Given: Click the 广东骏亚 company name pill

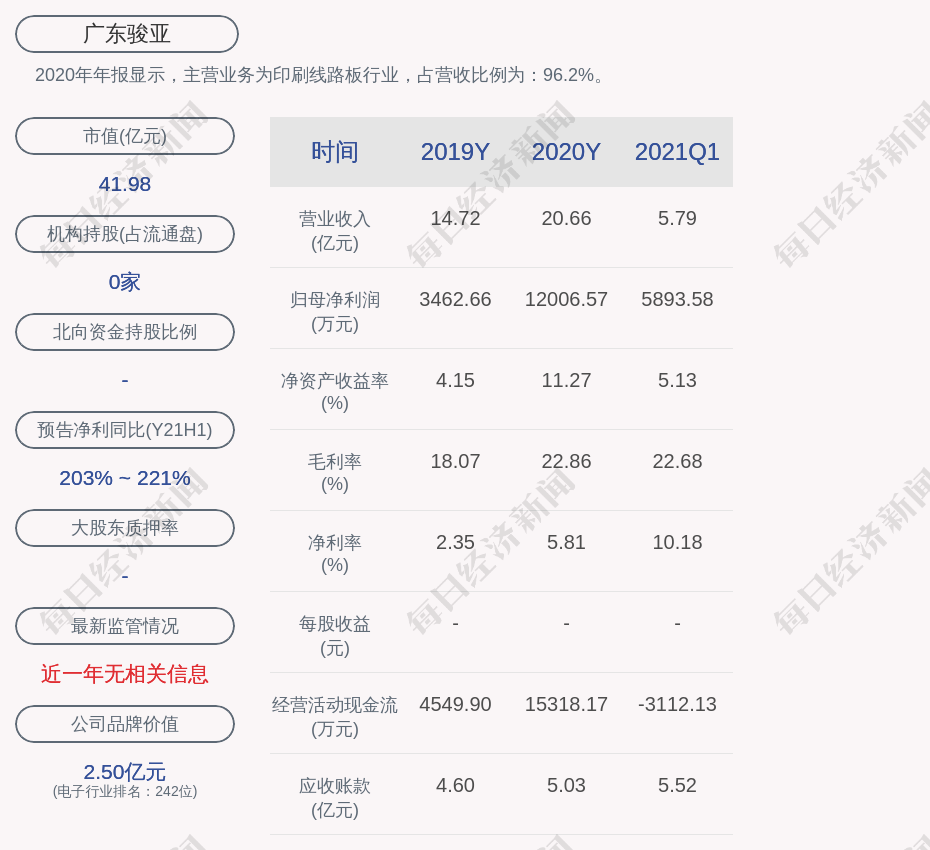Looking at the screenshot, I should point(127,34).
